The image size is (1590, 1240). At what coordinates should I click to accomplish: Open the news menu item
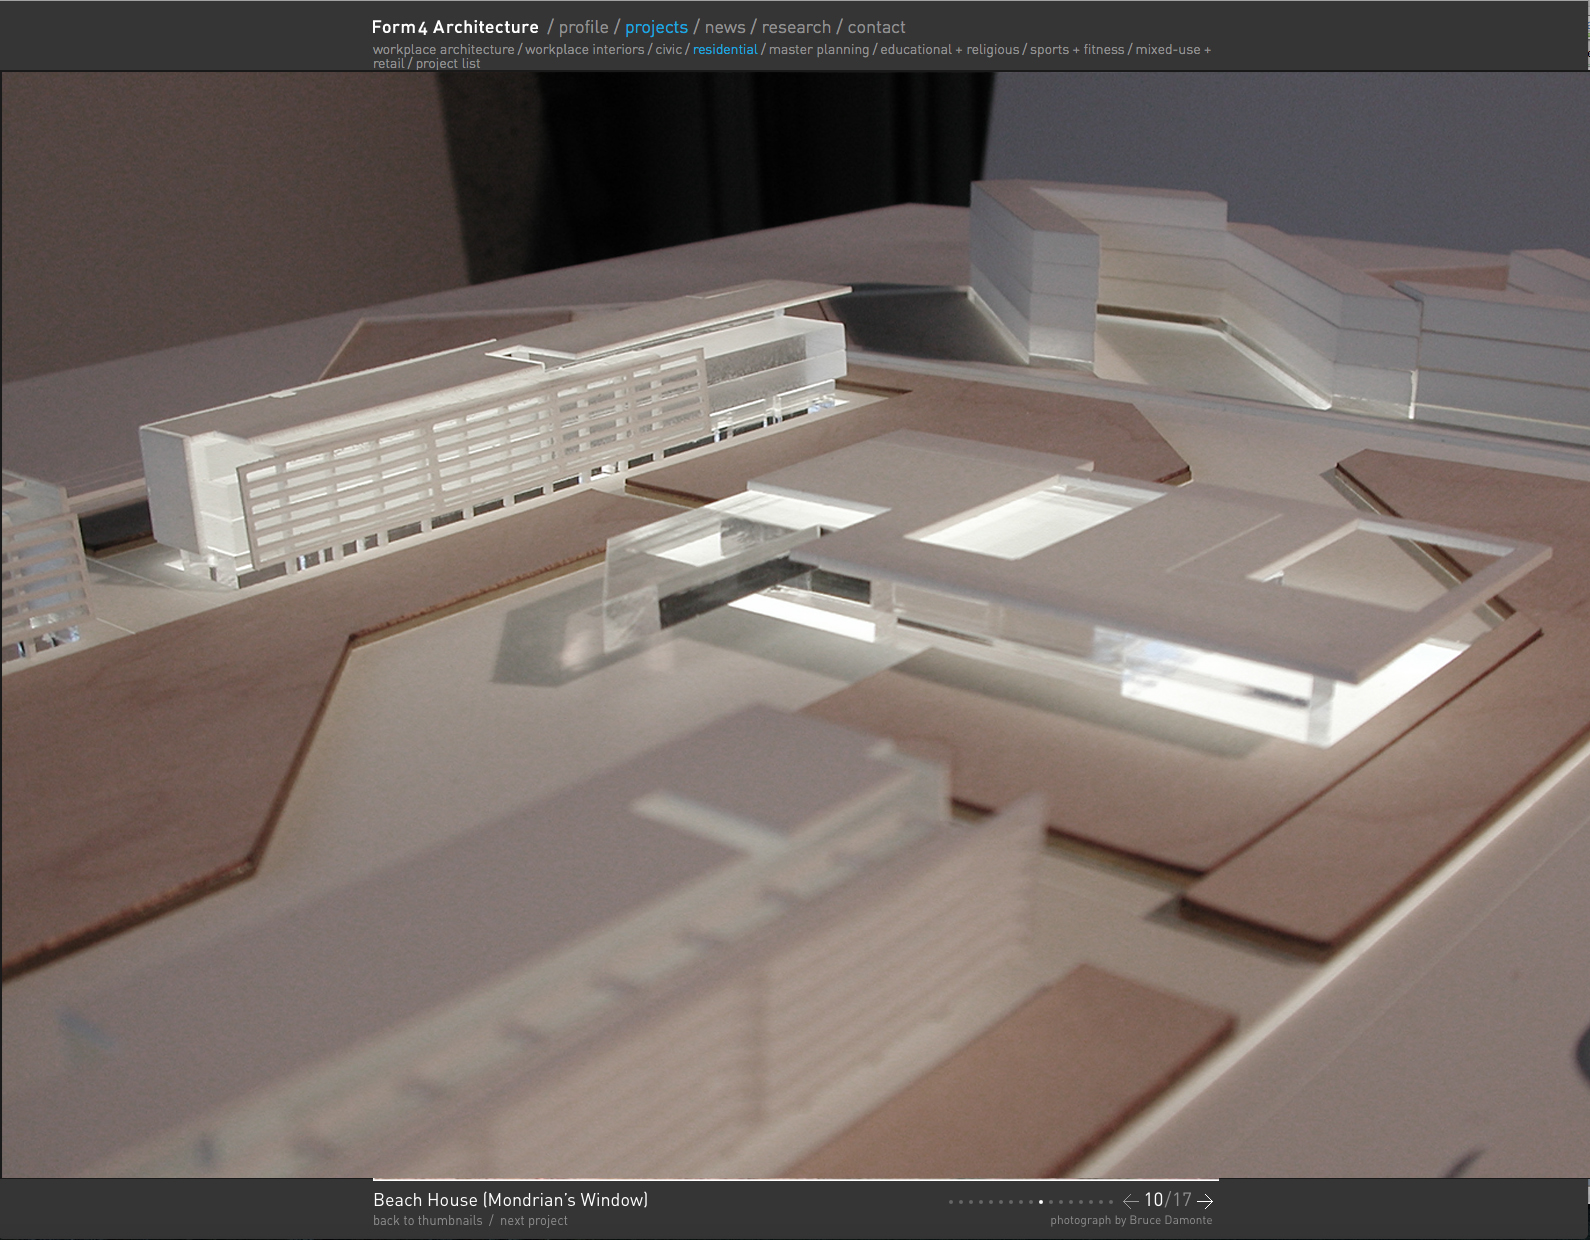coord(725,27)
